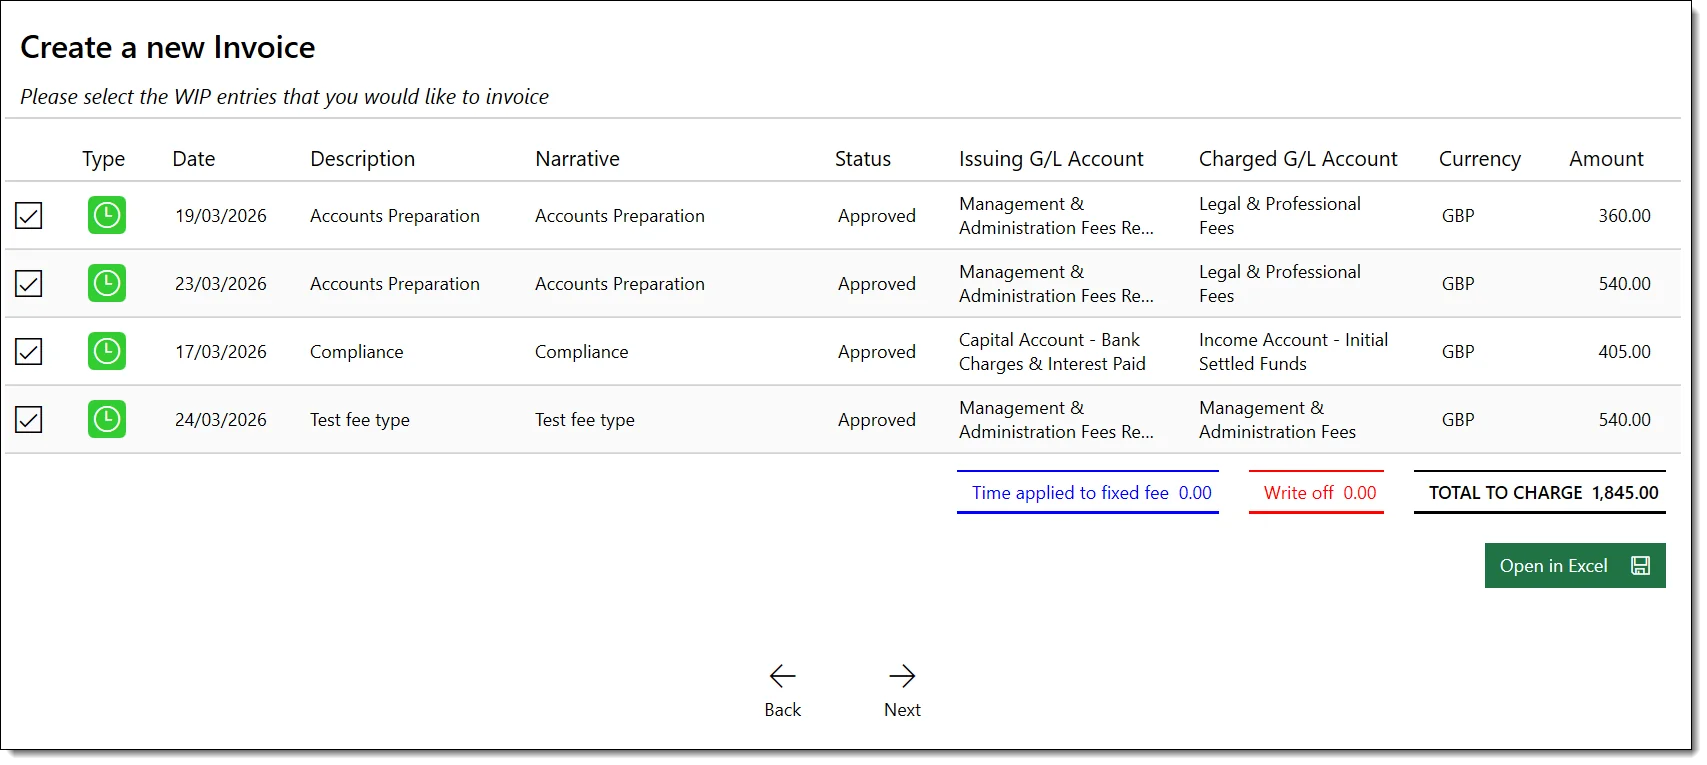The image size is (1707, 765).
Task: Sort by the Date column header
Action: (194, 159)
